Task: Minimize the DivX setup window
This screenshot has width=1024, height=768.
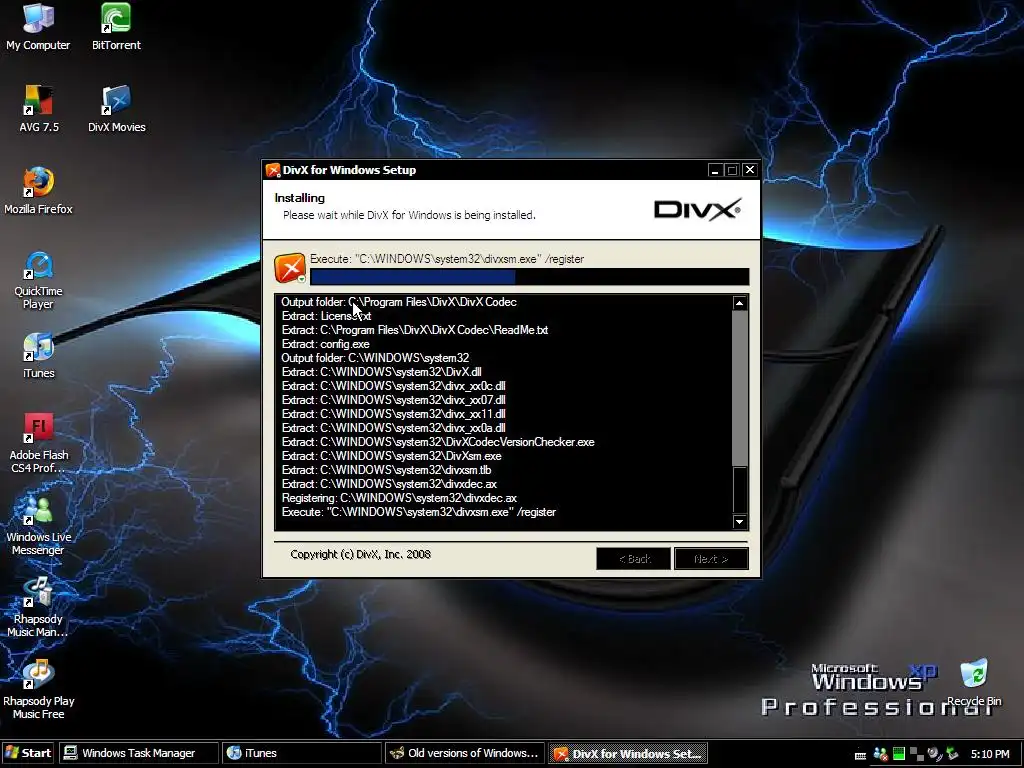Action: point(715,170)
